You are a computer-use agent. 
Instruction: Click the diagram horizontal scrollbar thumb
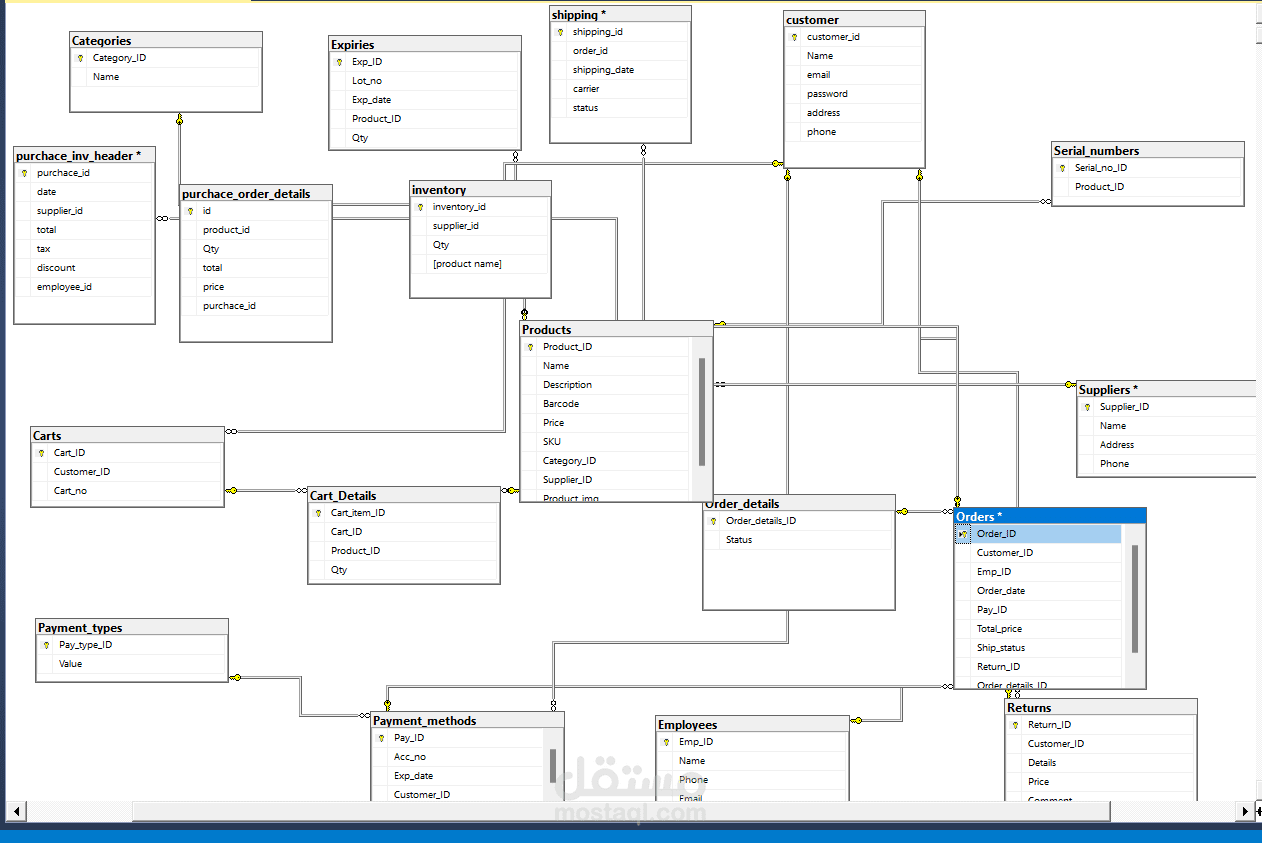(x=621, y=811)
